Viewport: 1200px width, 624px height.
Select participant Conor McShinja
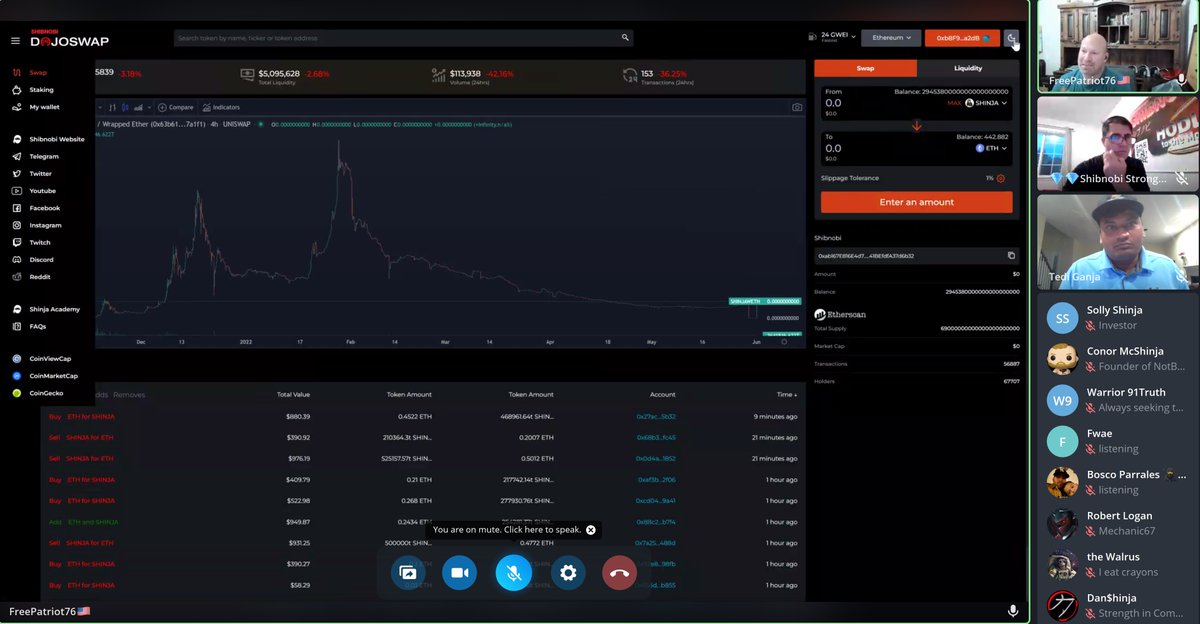[1118, 359]
